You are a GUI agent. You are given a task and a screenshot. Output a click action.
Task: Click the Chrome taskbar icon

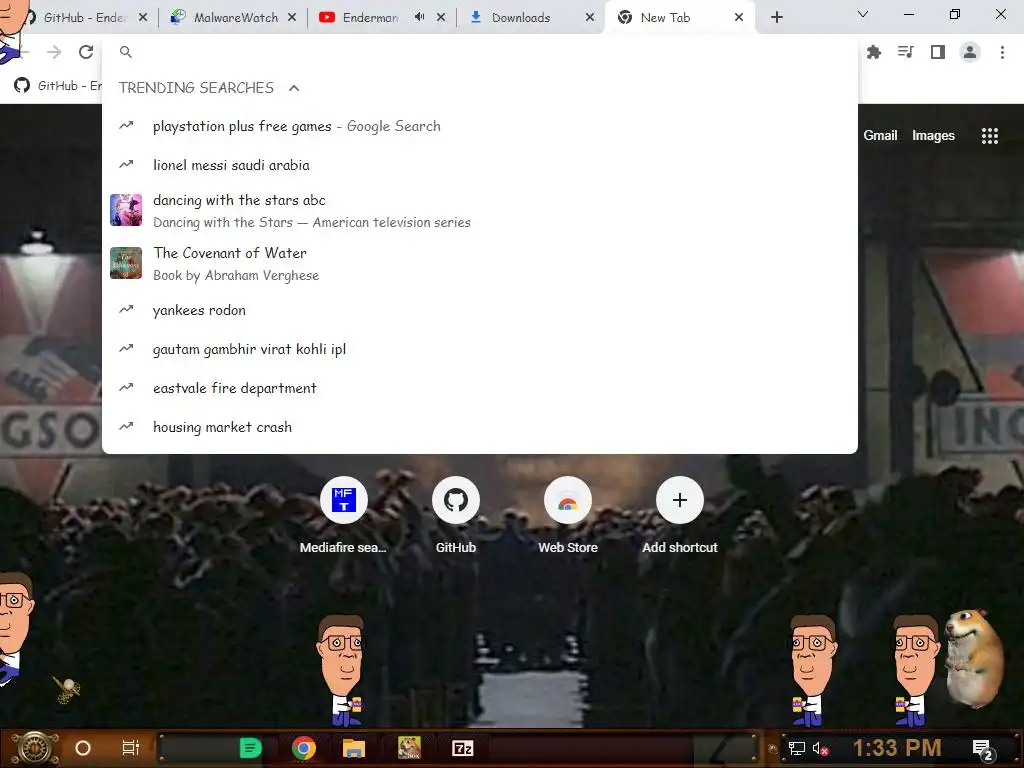(x=304, y=748)
